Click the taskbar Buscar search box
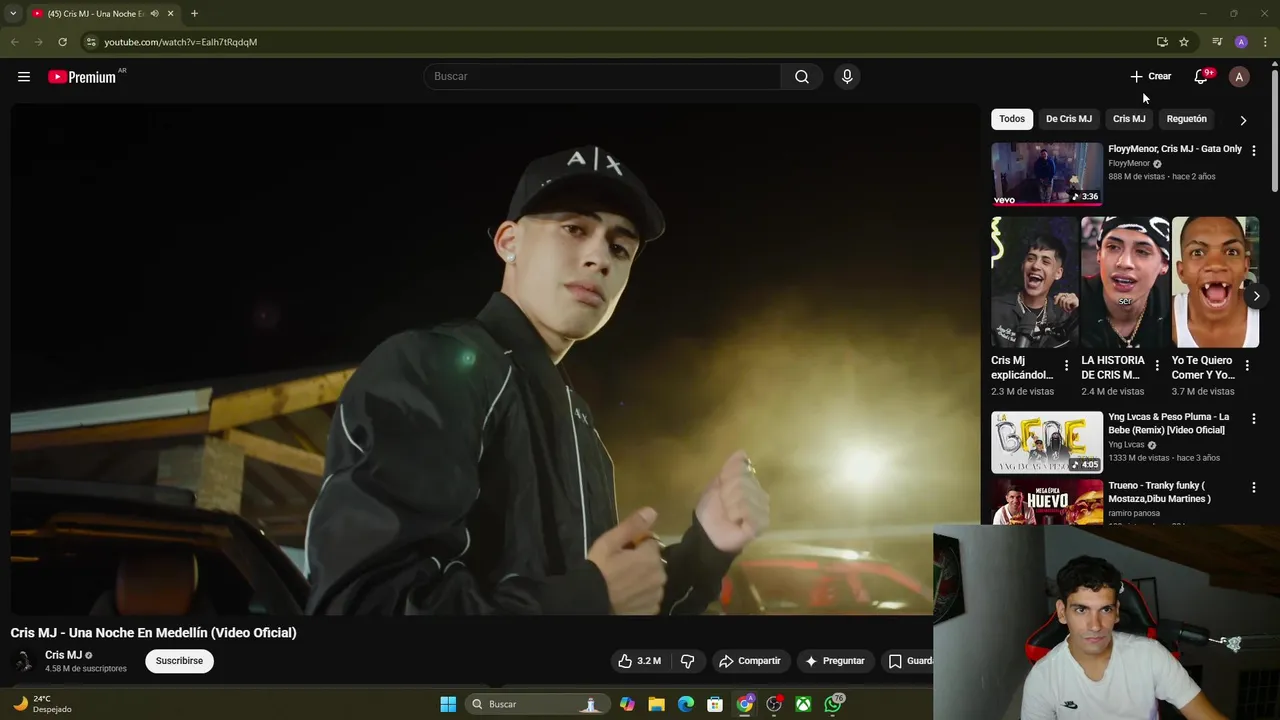 click(x=537, y=704)
